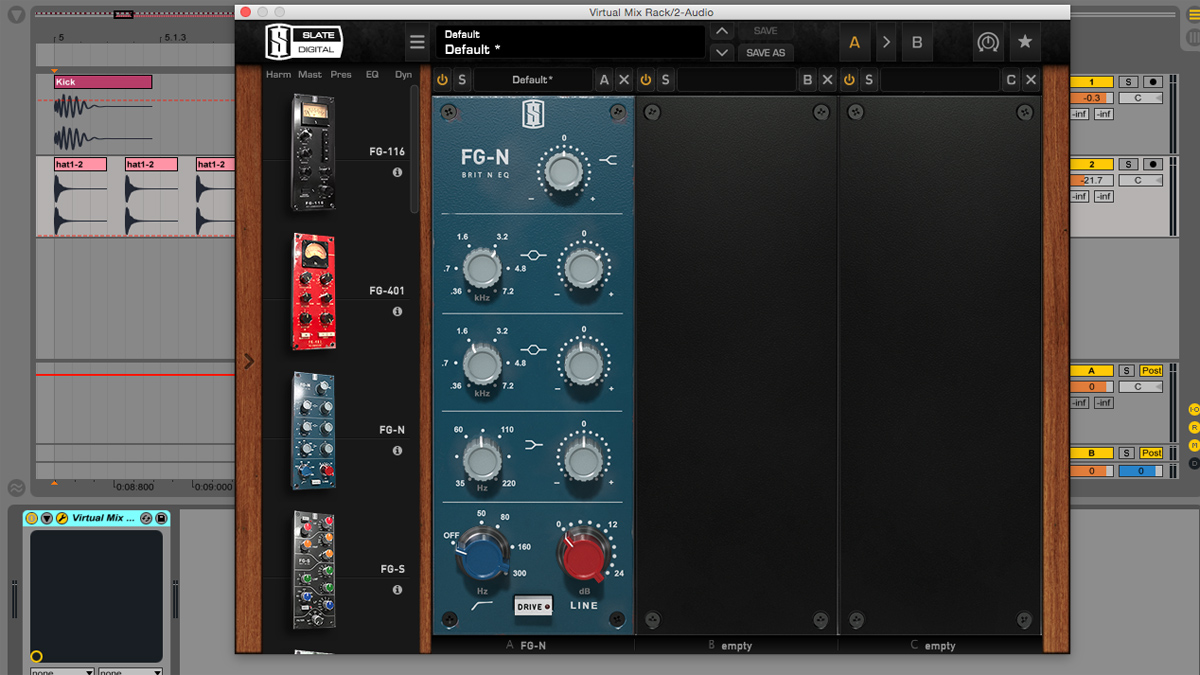This screenshot has height=675, width=1200.
Task: Open the first 'none' parameter dropdown
Action: click(61, 671)
